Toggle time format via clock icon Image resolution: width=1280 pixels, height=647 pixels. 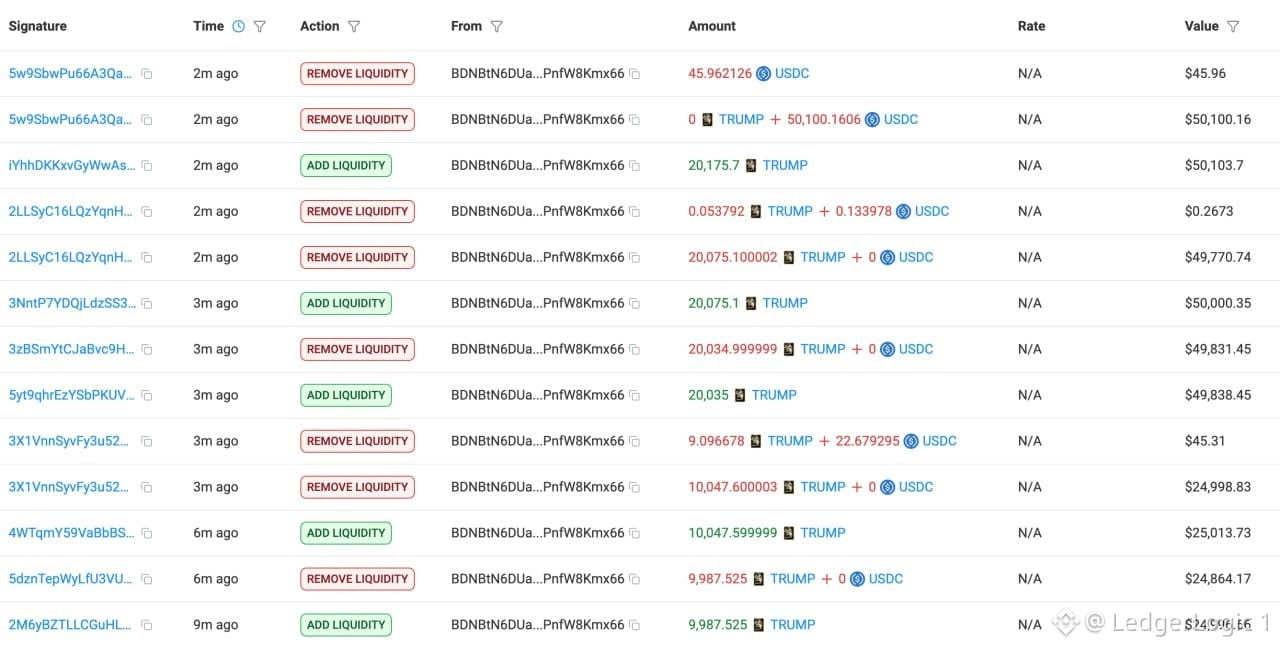point(238,27)
